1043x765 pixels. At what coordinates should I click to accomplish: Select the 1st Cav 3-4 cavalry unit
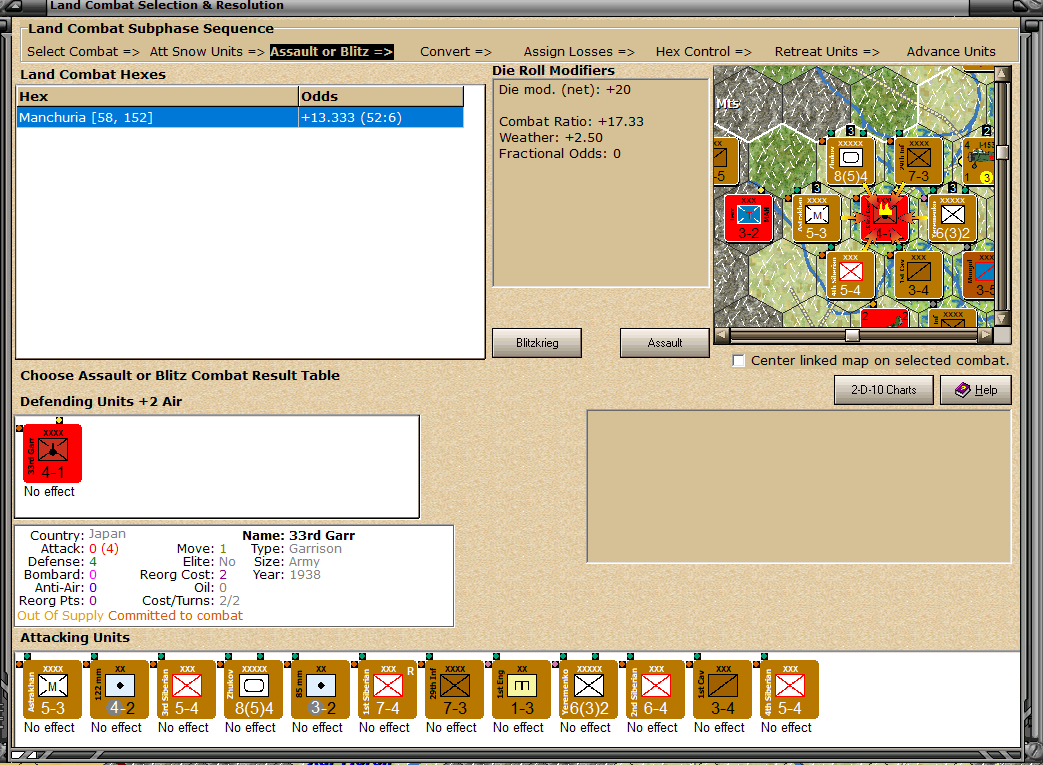click(x=722, y=689)
